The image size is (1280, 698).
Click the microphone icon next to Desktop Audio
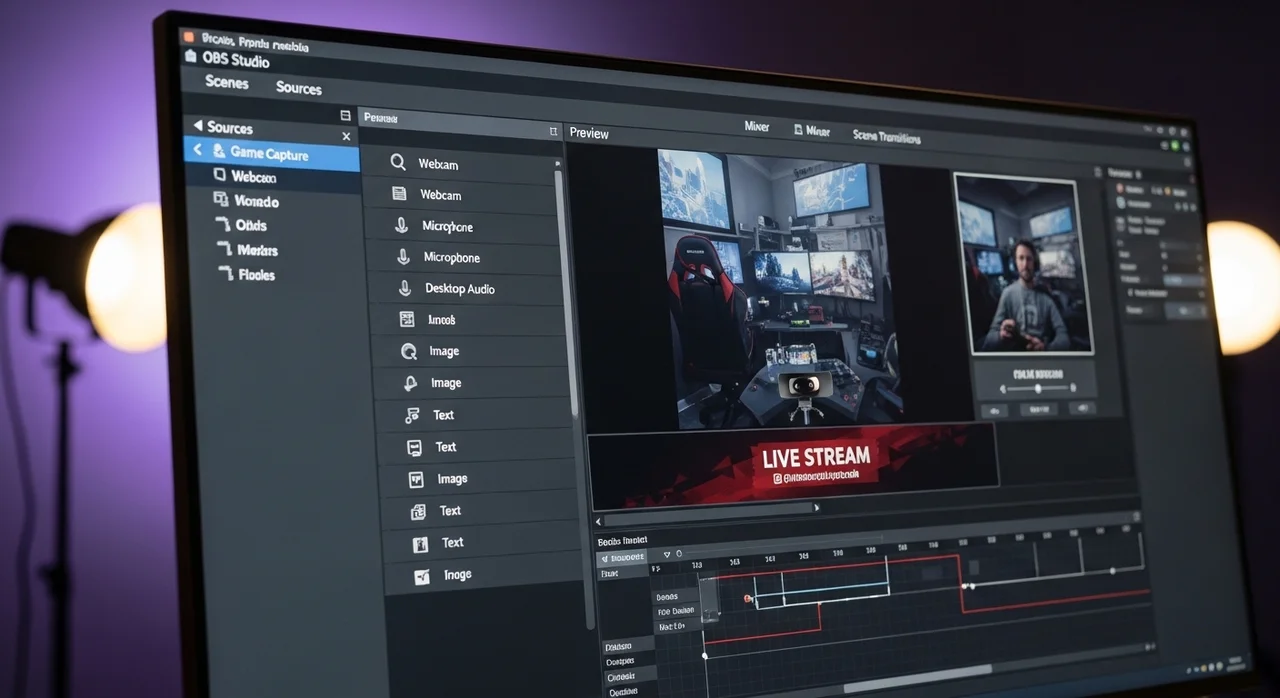[x=405, y=288]
